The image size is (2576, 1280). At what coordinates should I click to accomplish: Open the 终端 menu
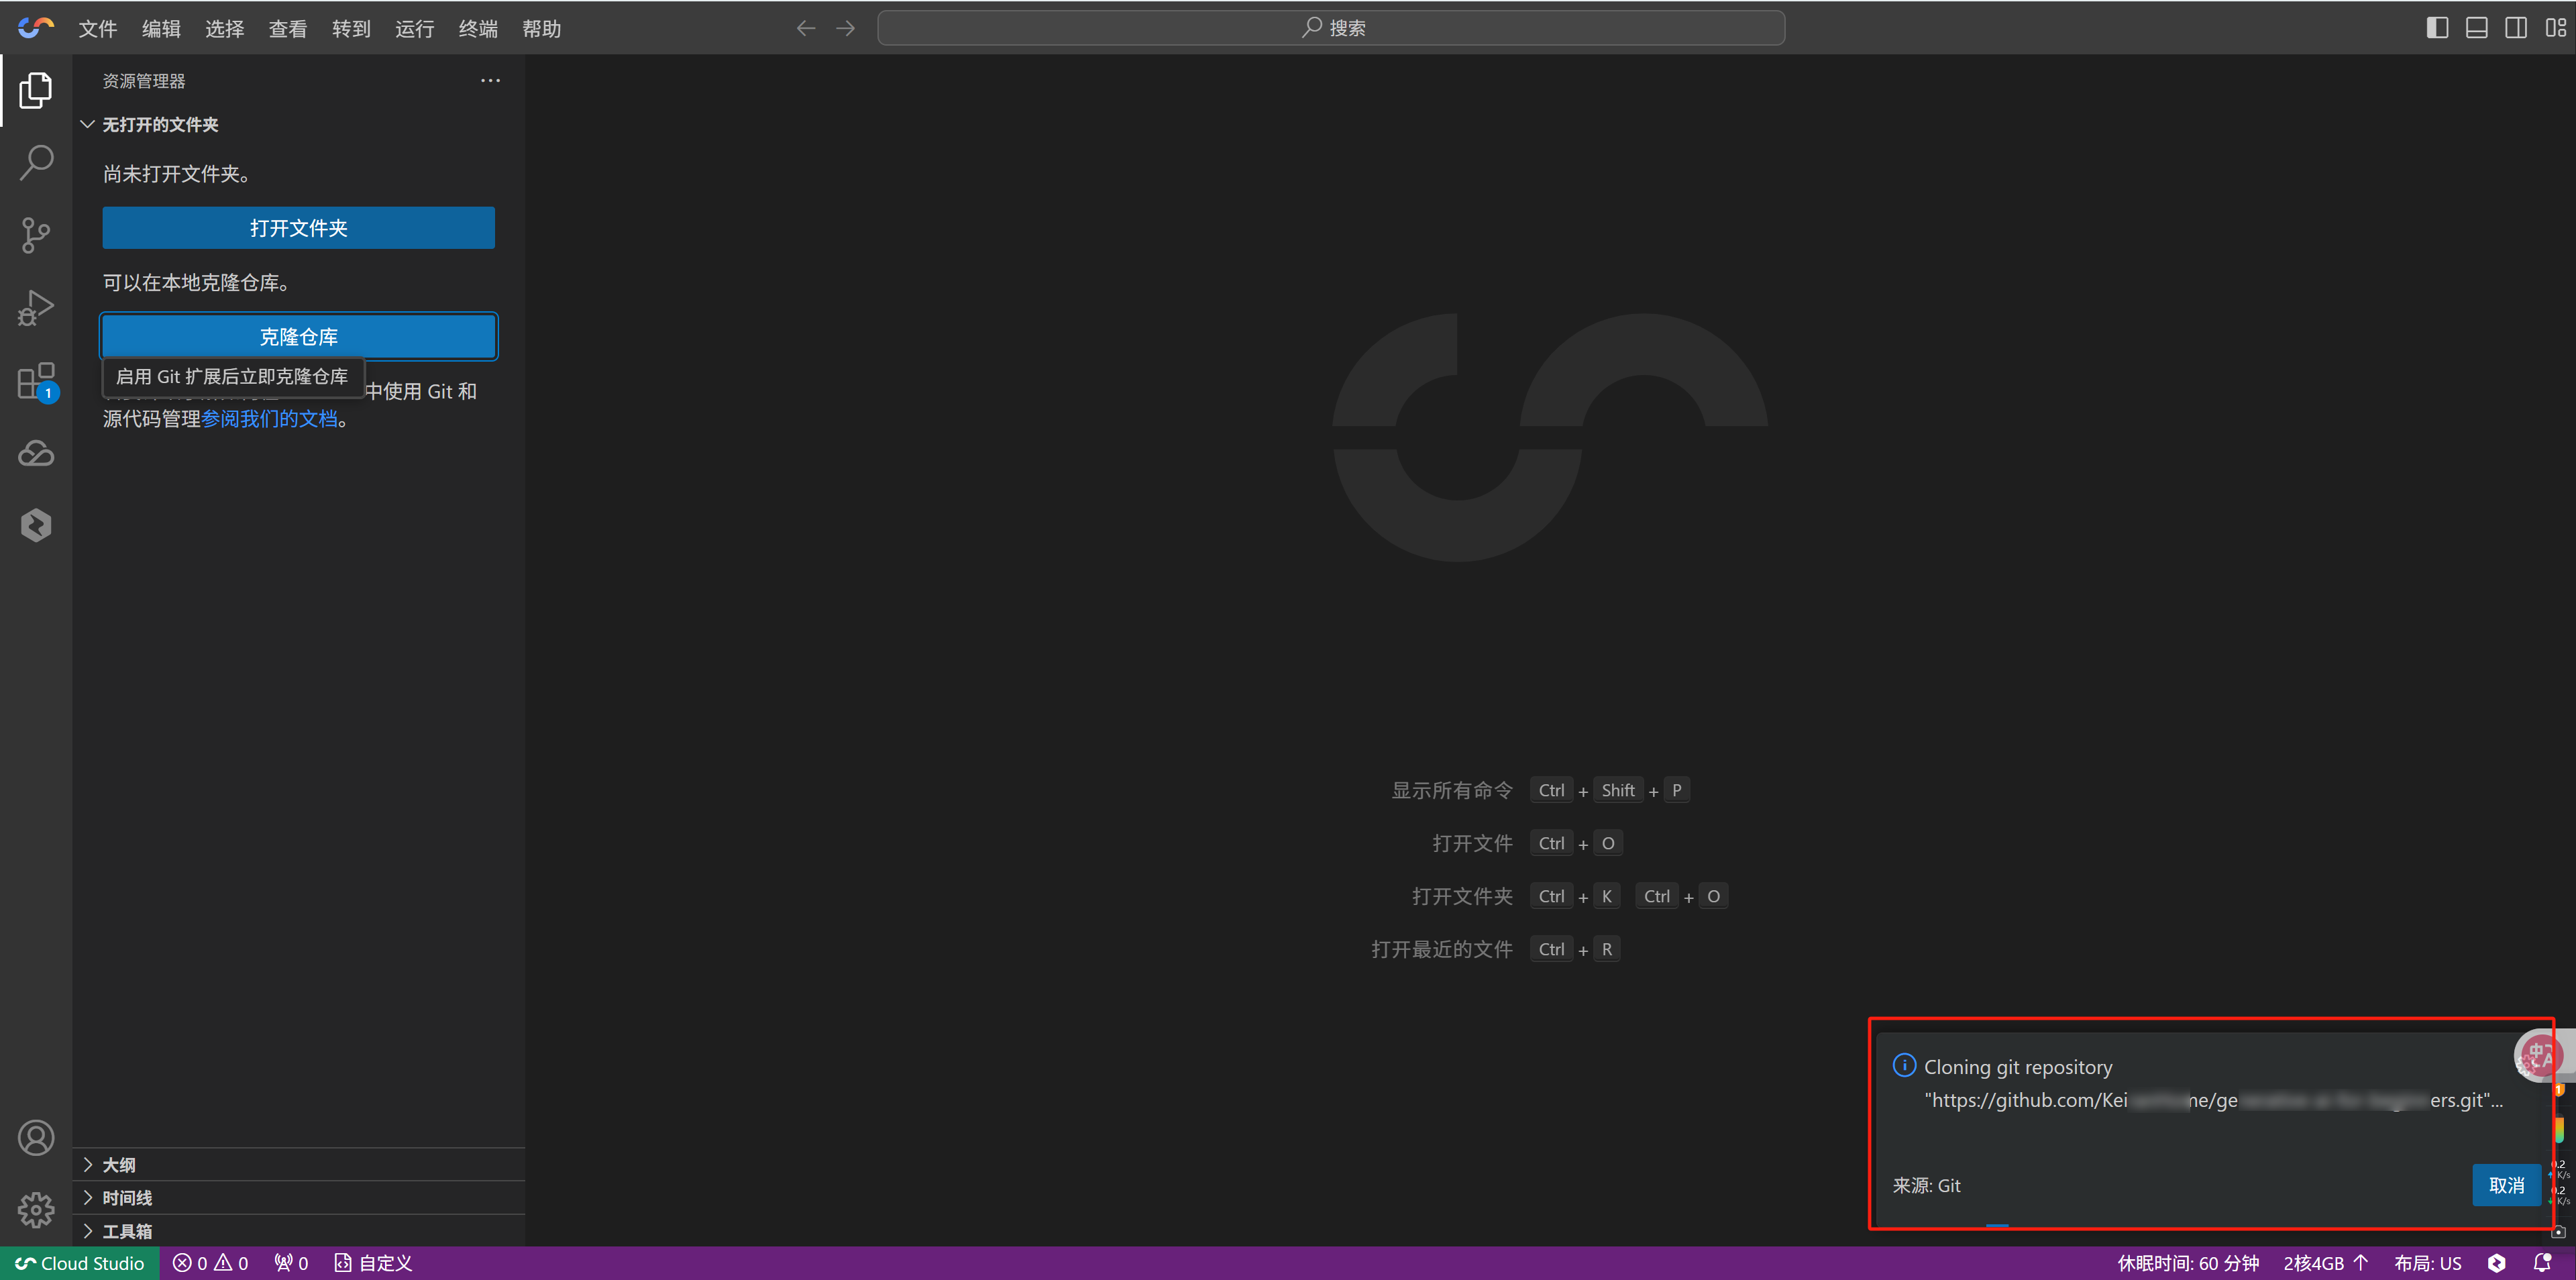[x=478, y=29]
